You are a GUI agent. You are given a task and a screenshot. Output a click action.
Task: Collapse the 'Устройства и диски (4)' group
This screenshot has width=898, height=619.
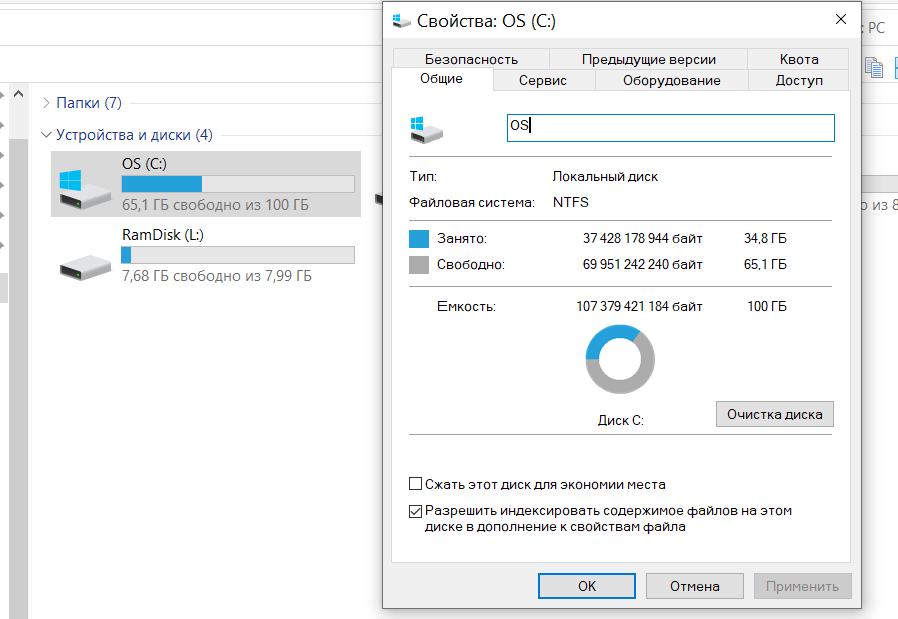point(47,135)
